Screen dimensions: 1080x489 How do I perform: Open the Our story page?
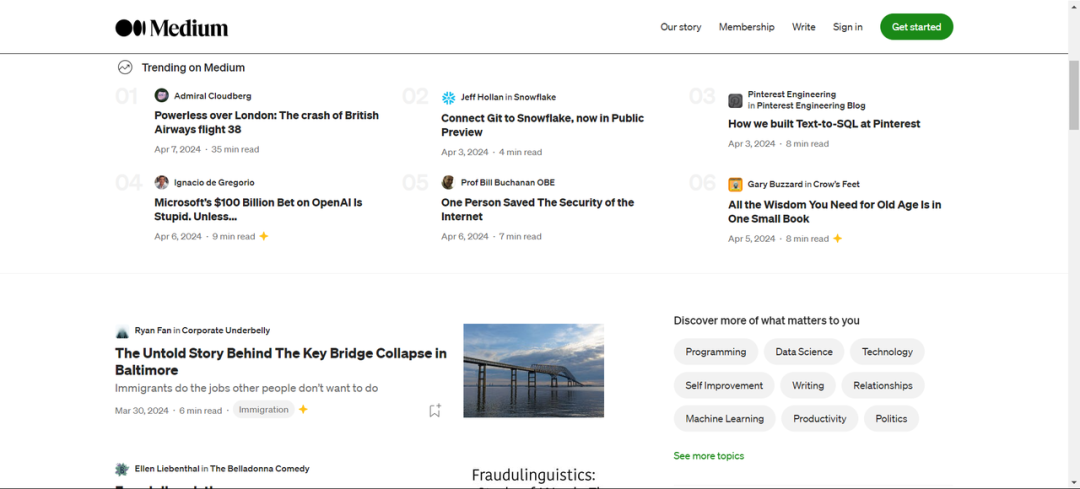(x=681, y=27)
